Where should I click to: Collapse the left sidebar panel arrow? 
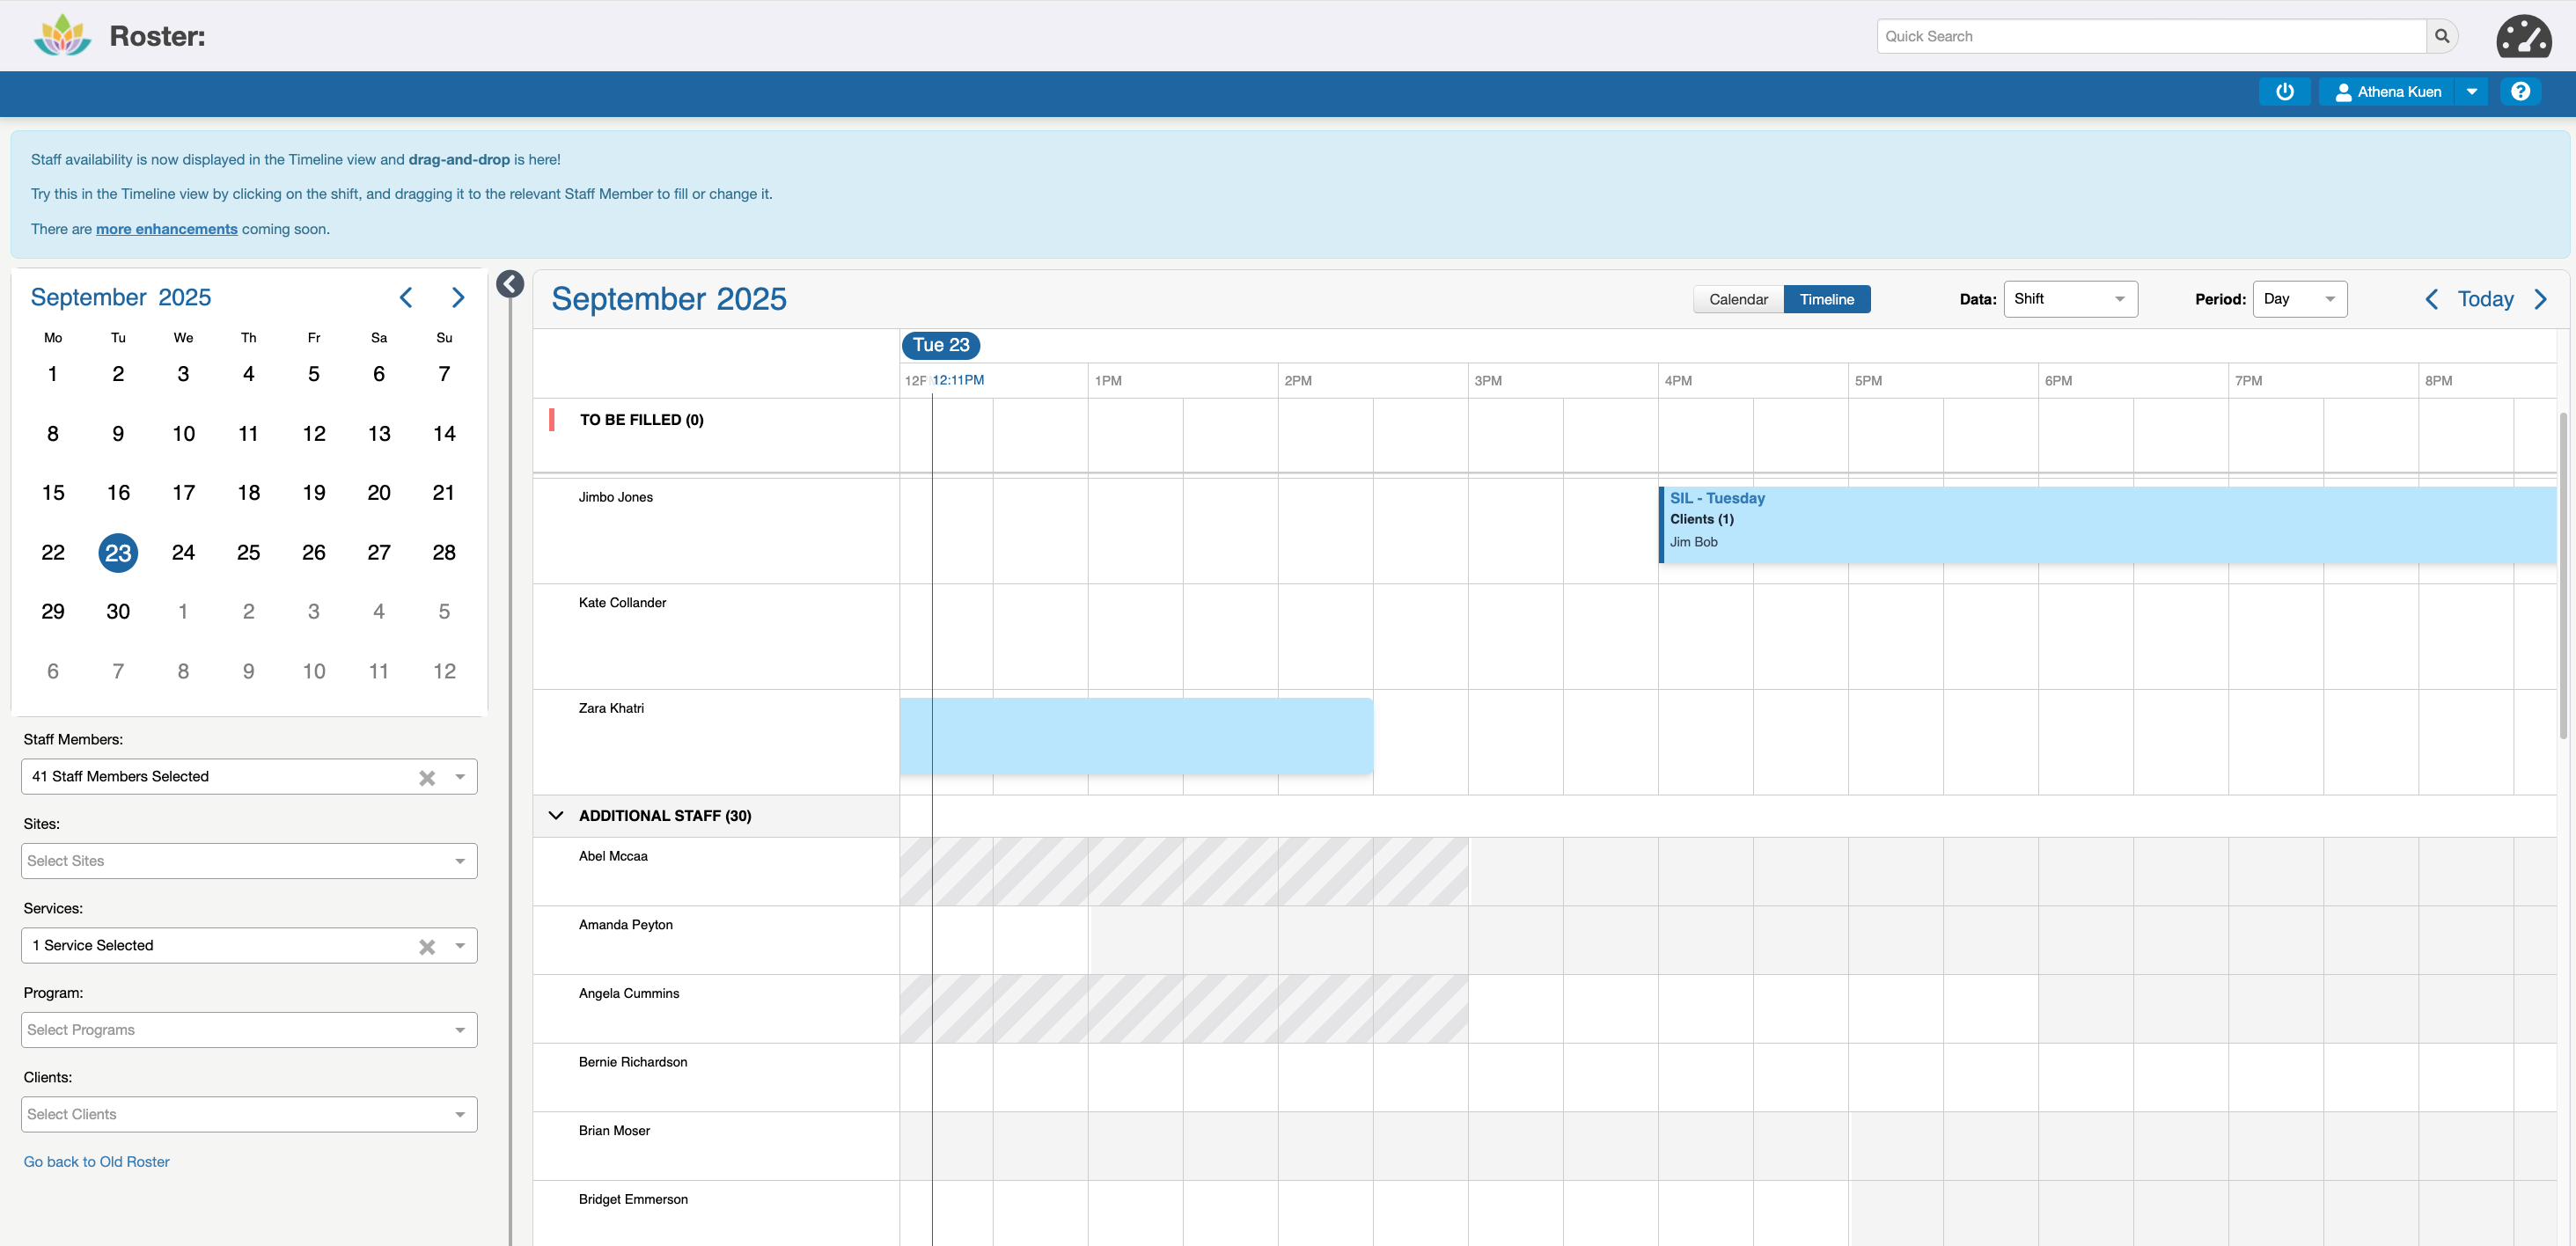pos(510,284)
